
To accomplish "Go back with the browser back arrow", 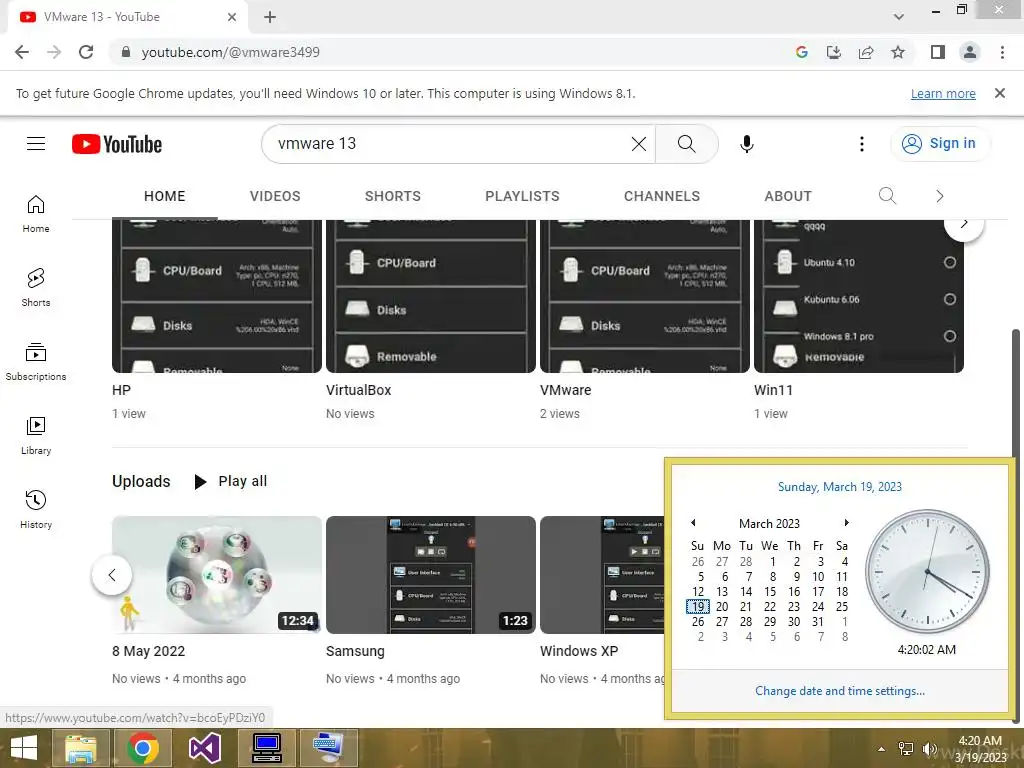I will 22,52.
